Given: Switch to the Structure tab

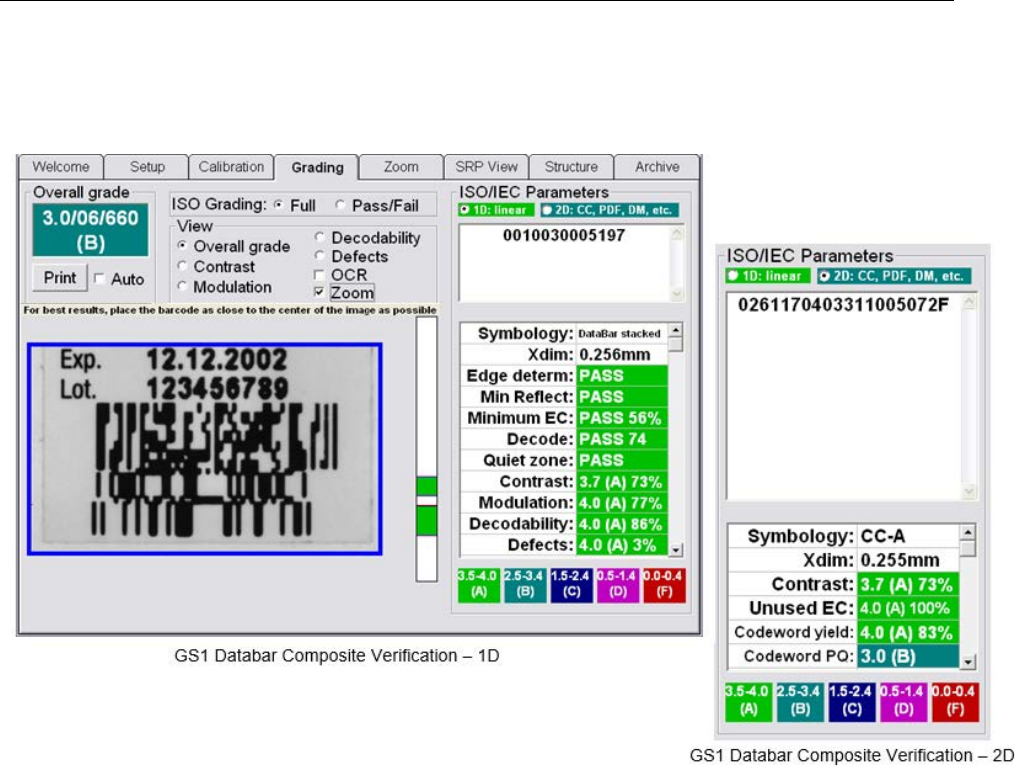Looking at the screenshot, I should [571, 167].
